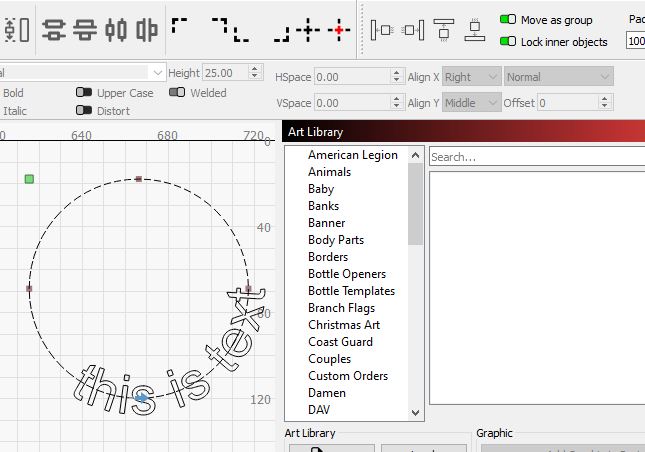Toggle Move as group switch

coord(508,19)
